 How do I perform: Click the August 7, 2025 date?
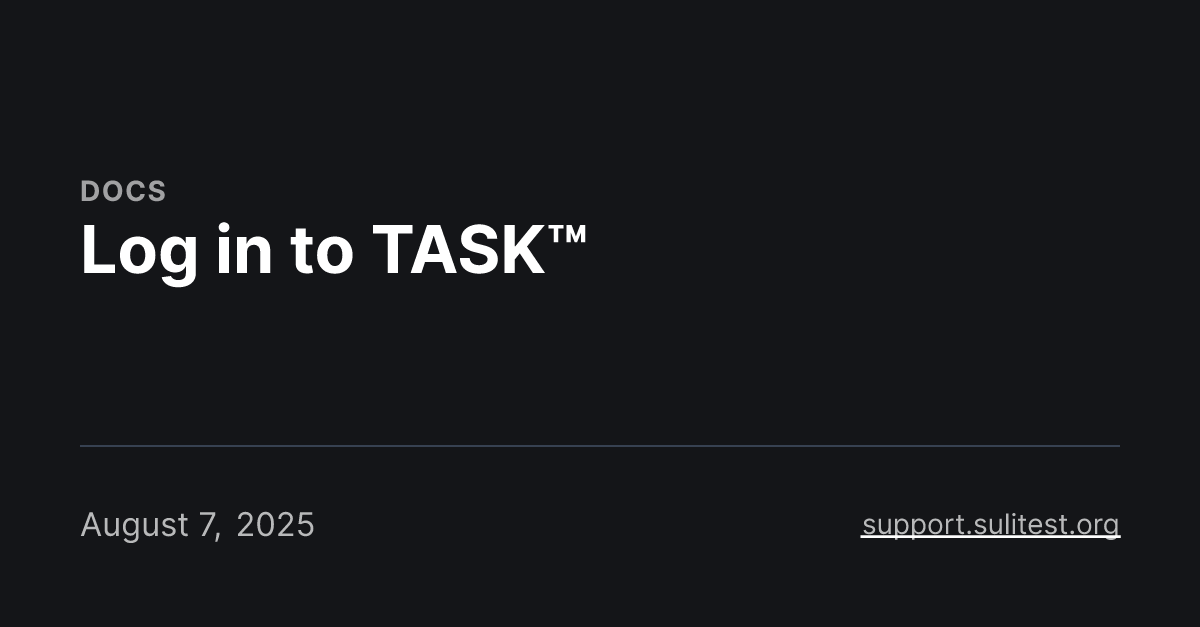197,525
